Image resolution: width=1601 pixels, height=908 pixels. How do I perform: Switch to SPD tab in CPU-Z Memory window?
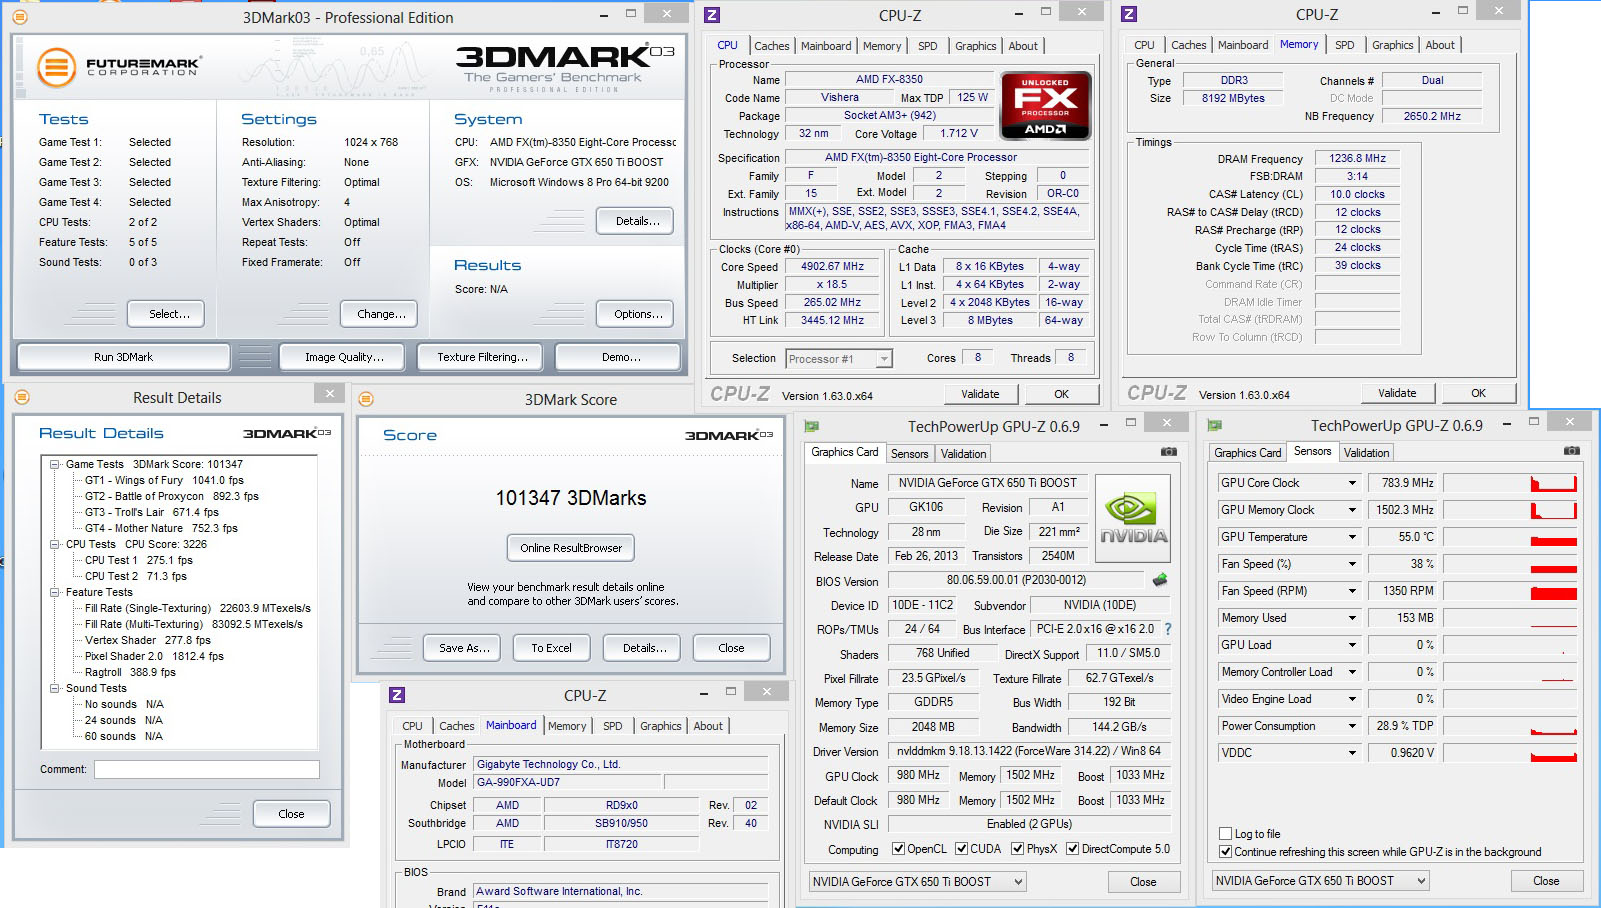pyautogui.click(x=1344, y=45)
